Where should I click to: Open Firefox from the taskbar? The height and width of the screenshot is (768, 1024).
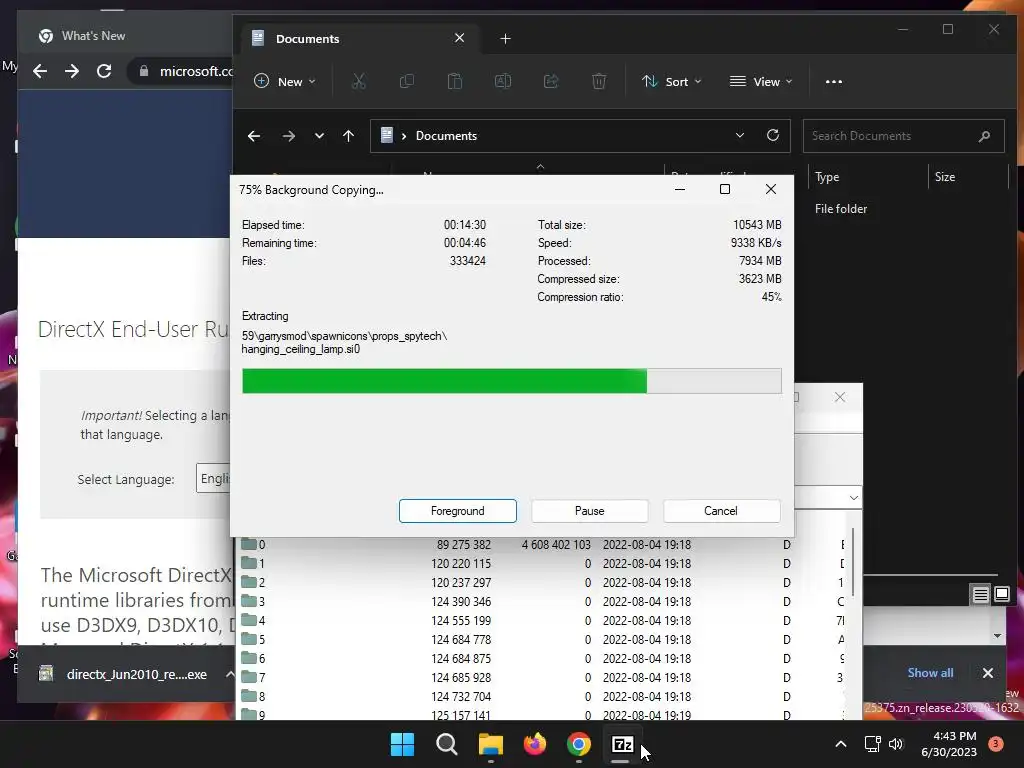[535, 744]
